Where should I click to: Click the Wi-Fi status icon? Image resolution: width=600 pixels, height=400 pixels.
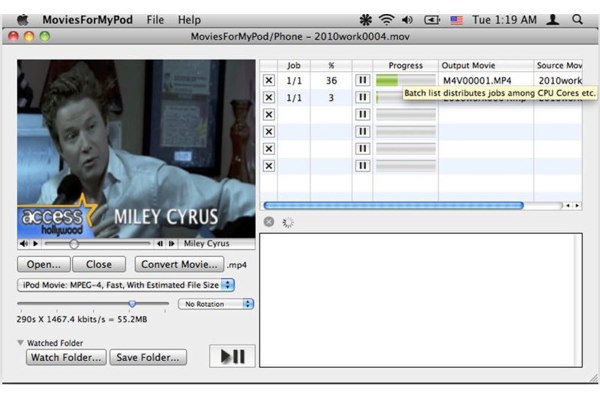pyautogui.click(x=386, y=20)
